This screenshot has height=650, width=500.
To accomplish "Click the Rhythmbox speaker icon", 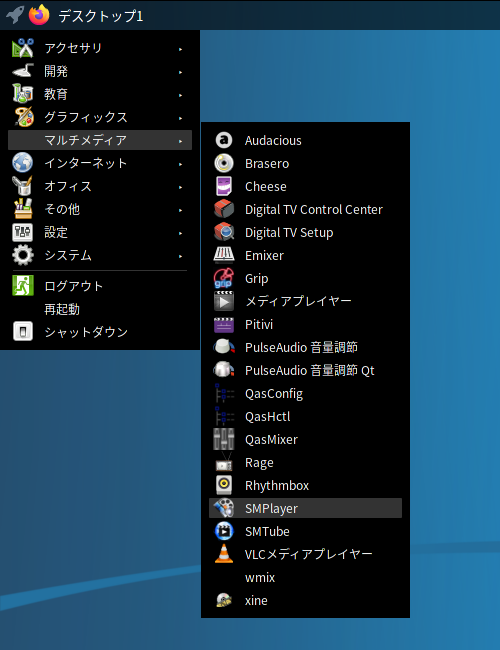I will pyautogui.click(x=224, y=485).
